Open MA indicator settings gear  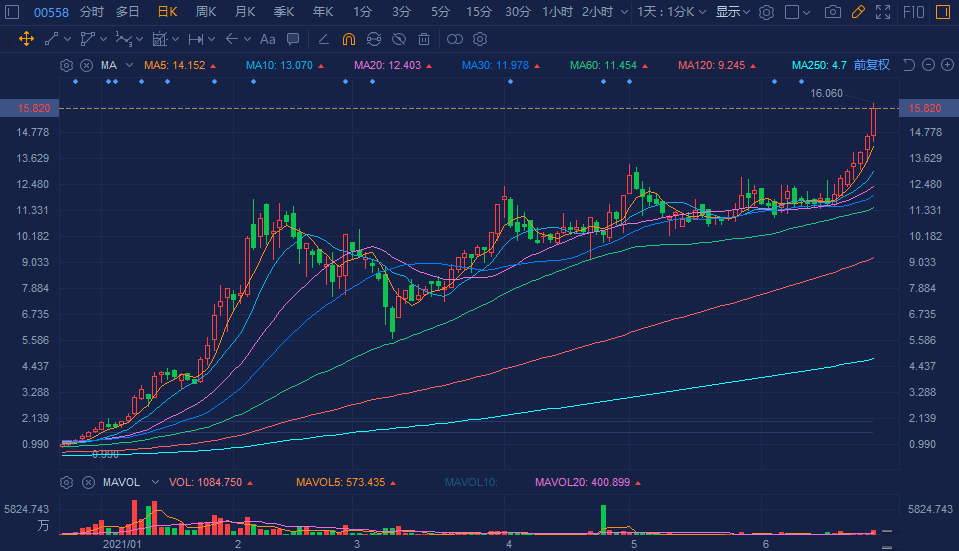66,65
